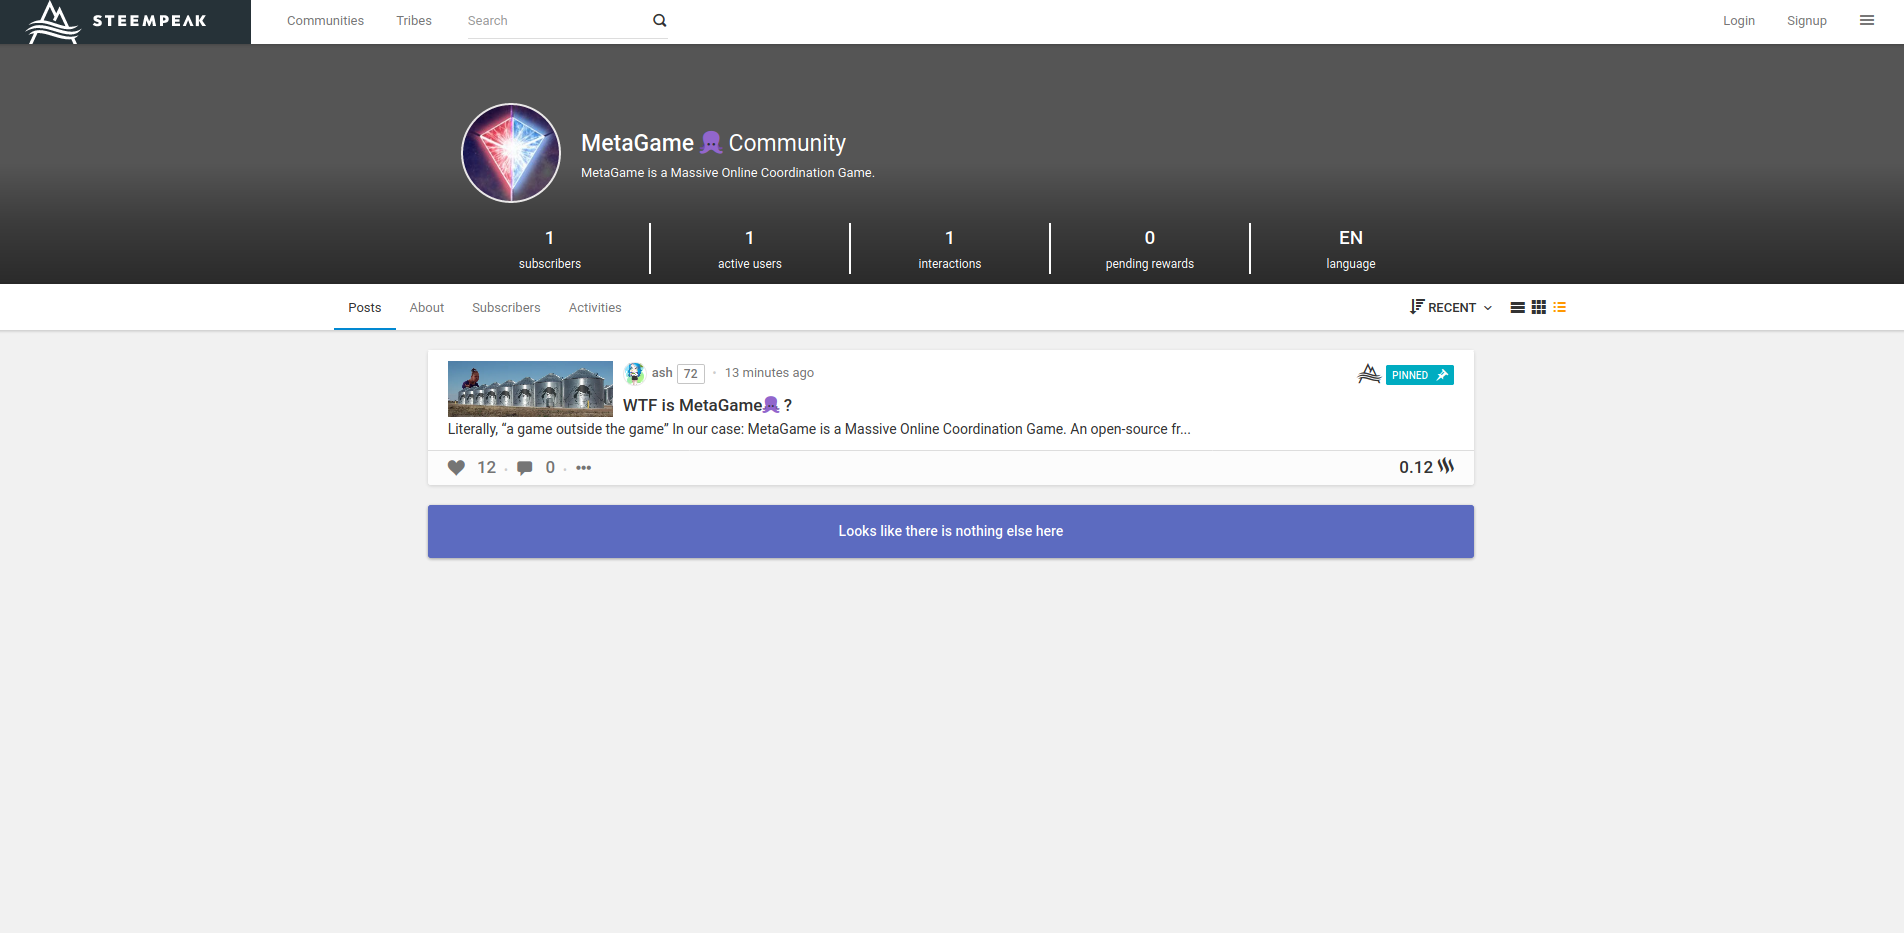The height and width of the screenshot is (933, 1904).
Task: Switch to the grid view icon
Action: [x=1539, y=307]
